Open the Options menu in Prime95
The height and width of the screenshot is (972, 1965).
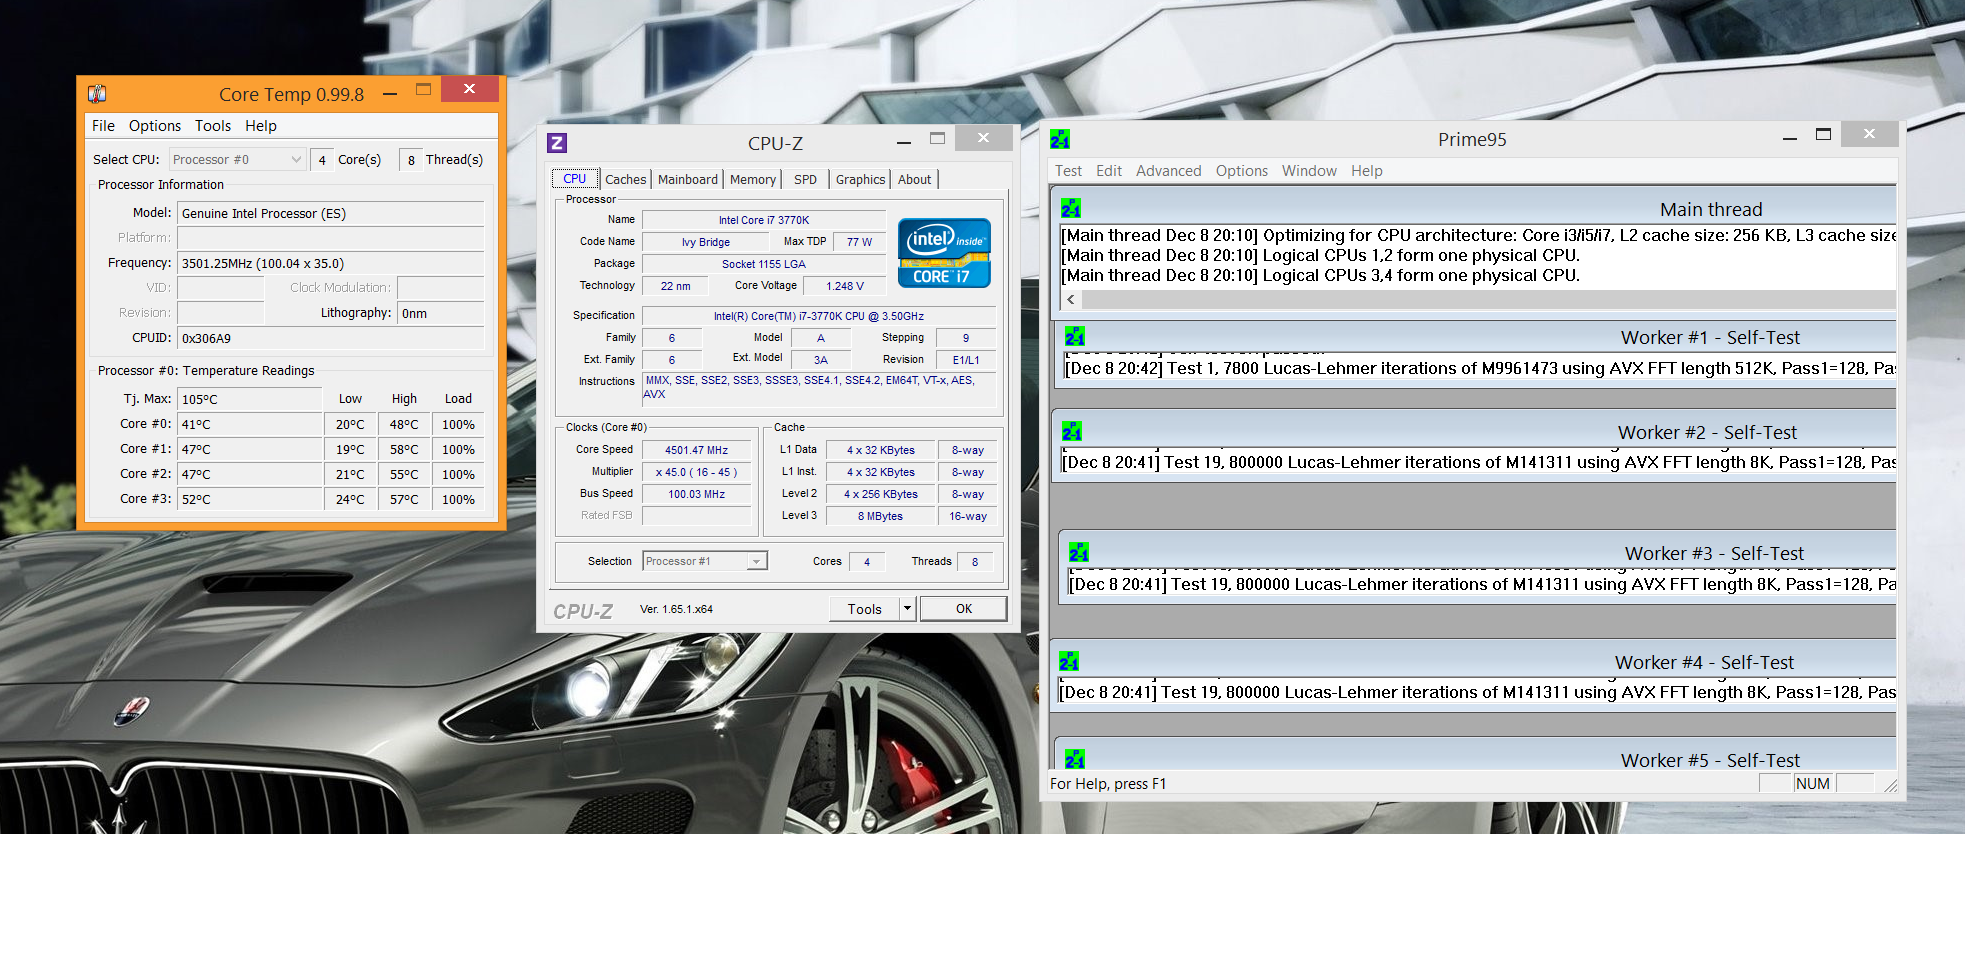point(1242,171)
